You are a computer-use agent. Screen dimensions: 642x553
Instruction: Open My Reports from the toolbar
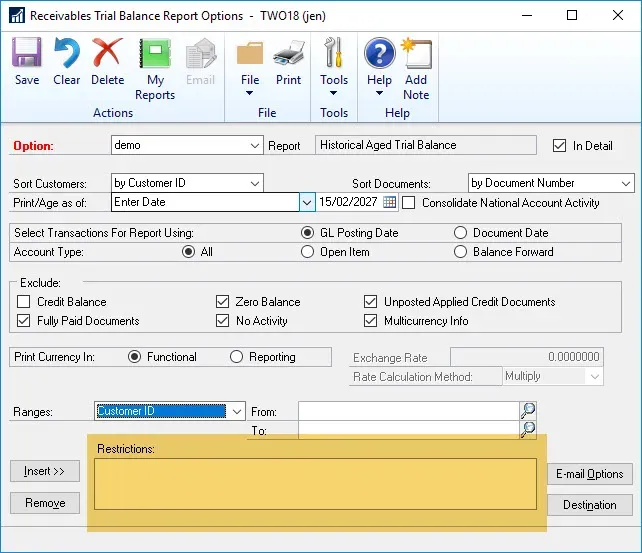[x=155, y=68]
